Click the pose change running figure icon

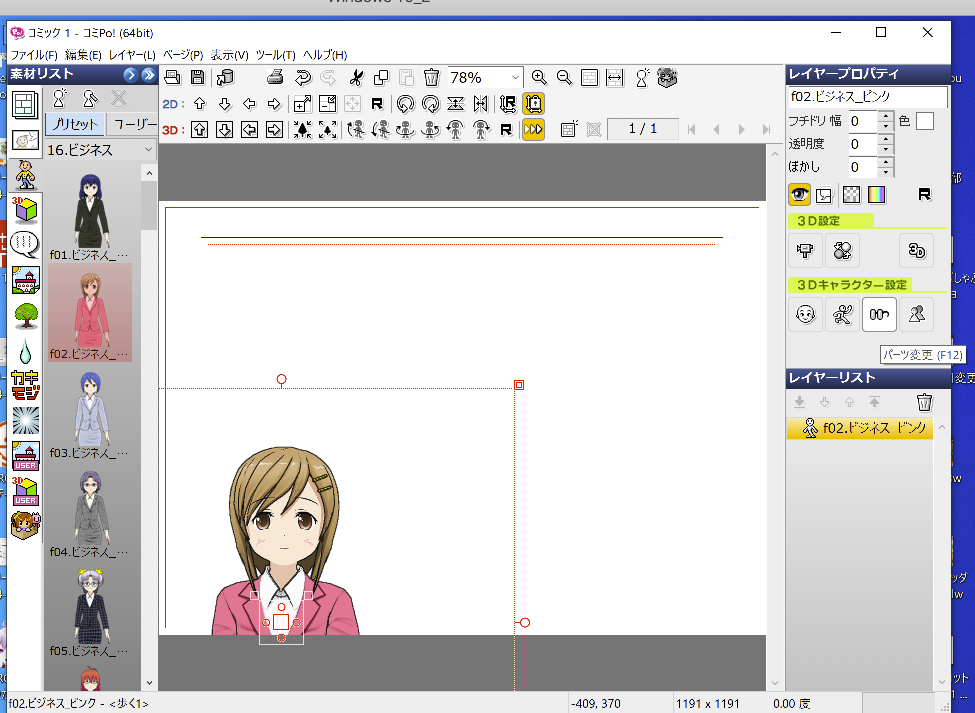(x=842, y=315)
